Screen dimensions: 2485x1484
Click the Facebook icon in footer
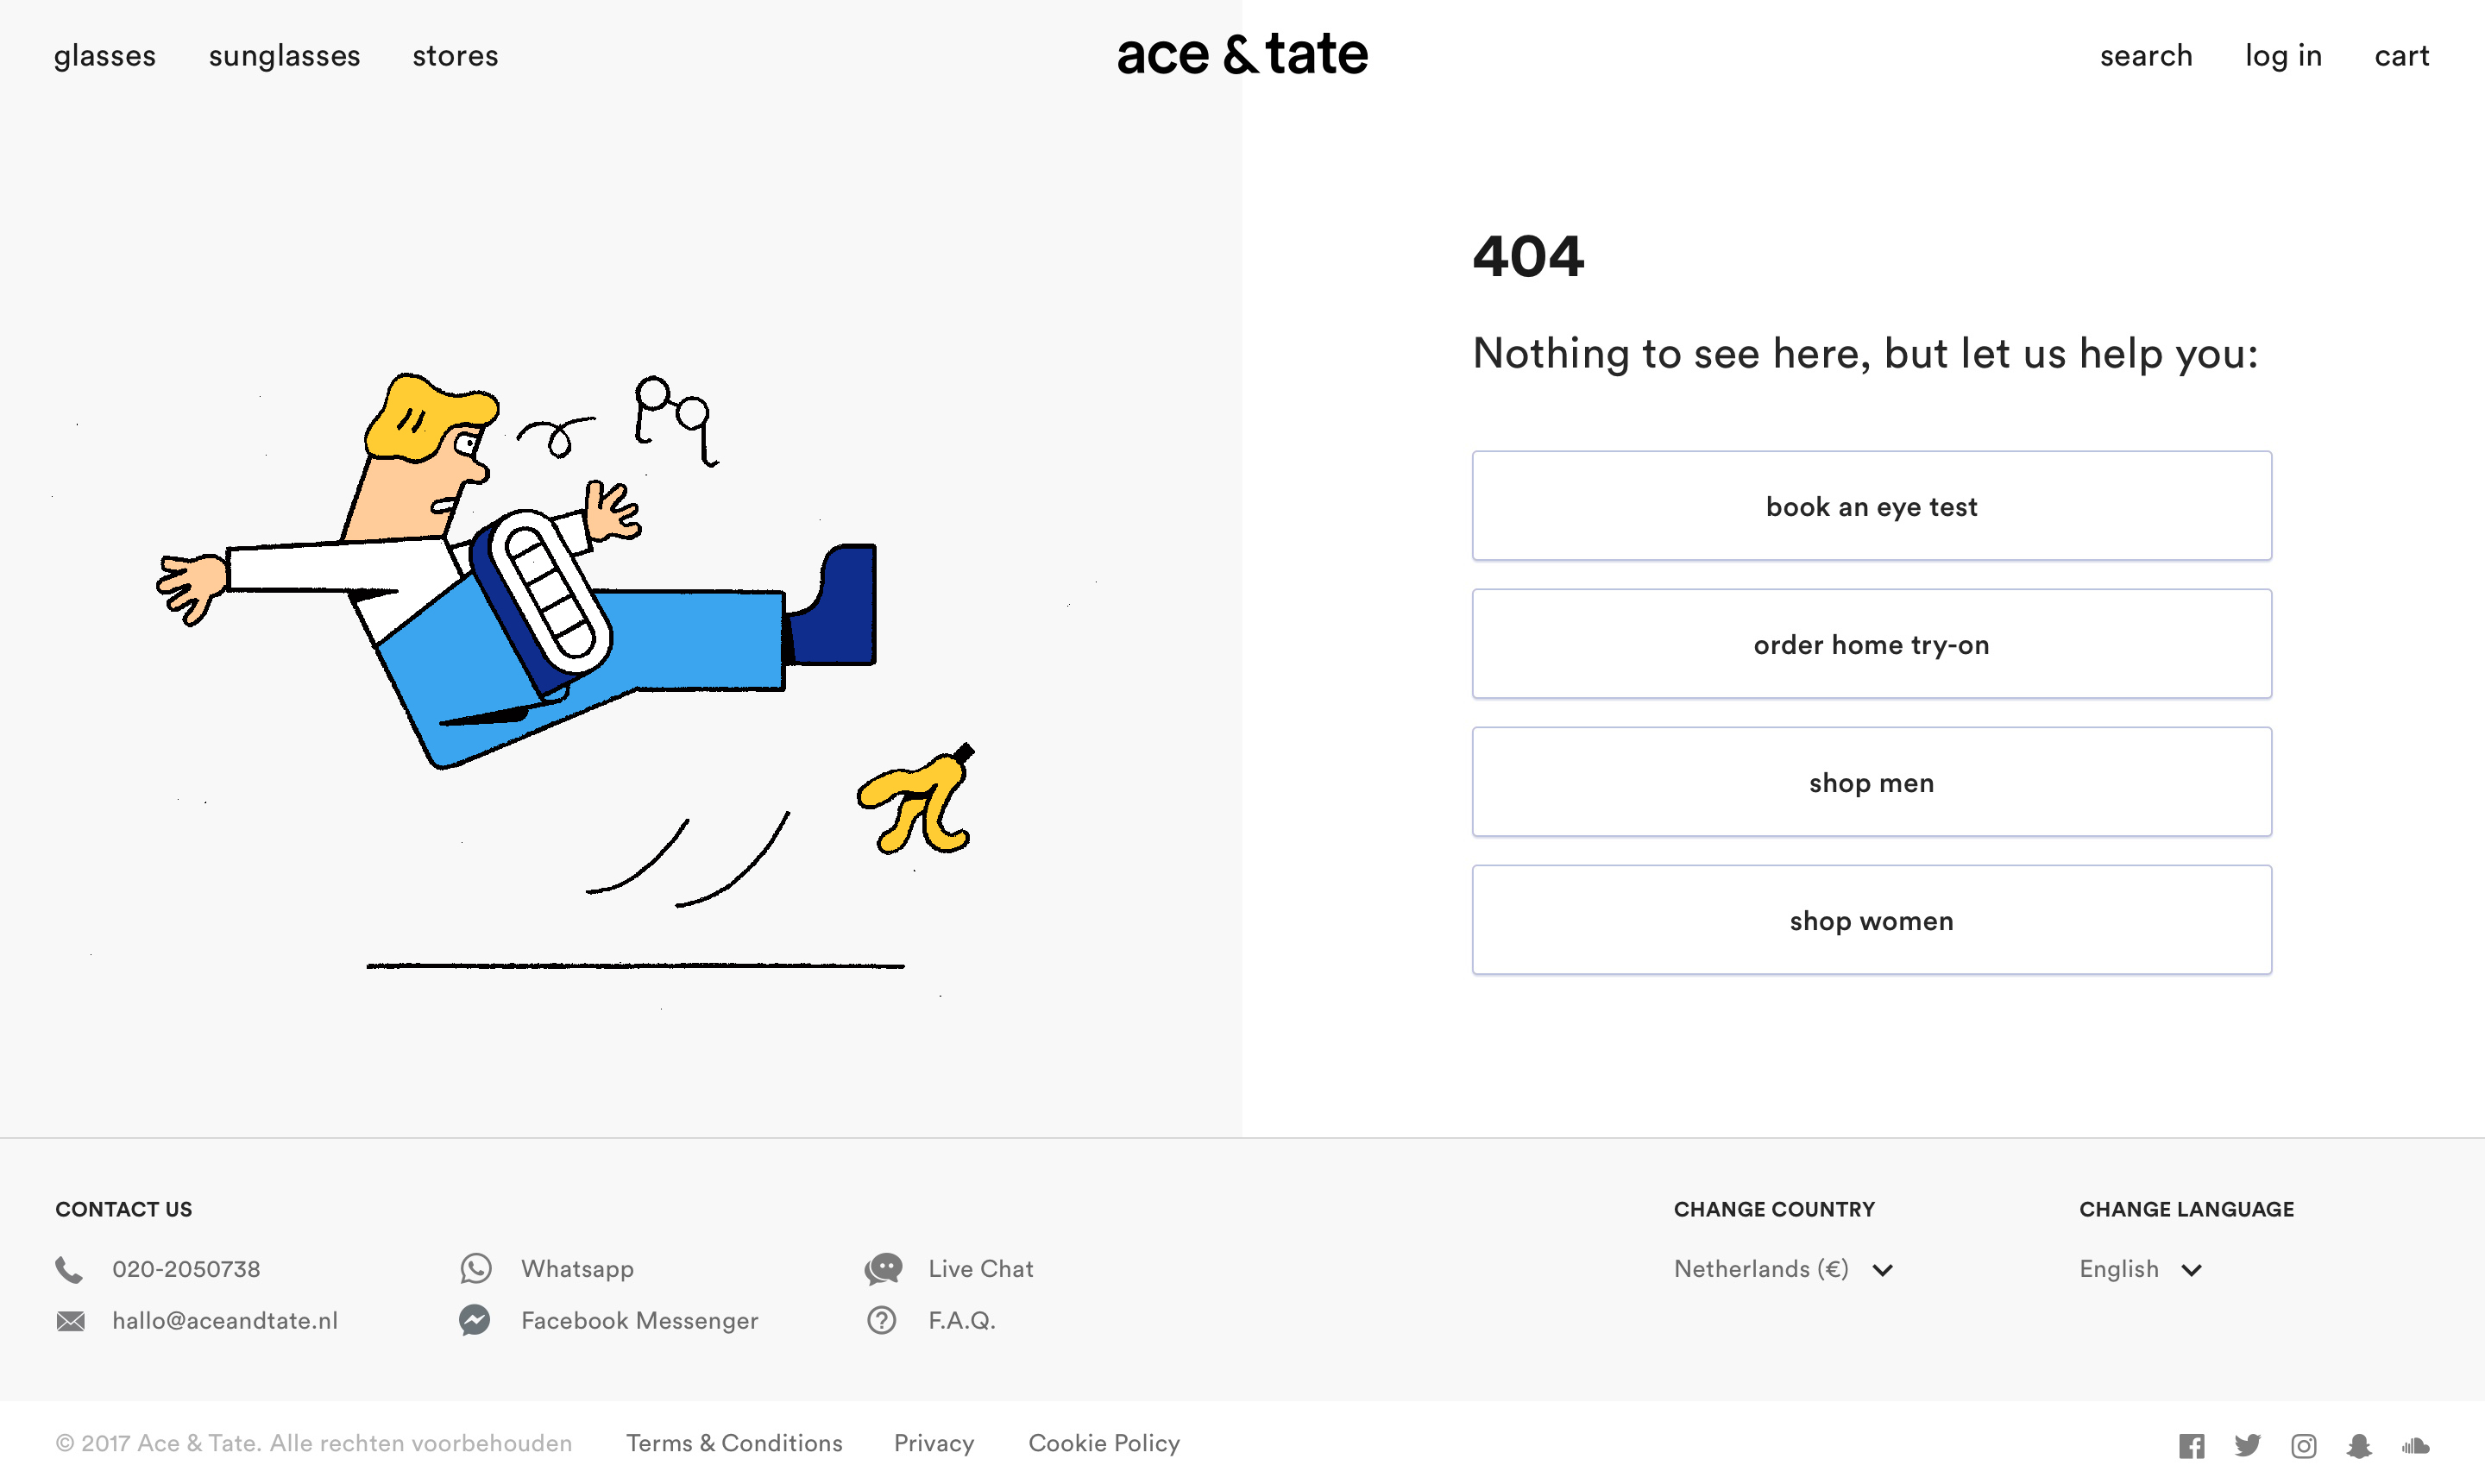2191,1446
